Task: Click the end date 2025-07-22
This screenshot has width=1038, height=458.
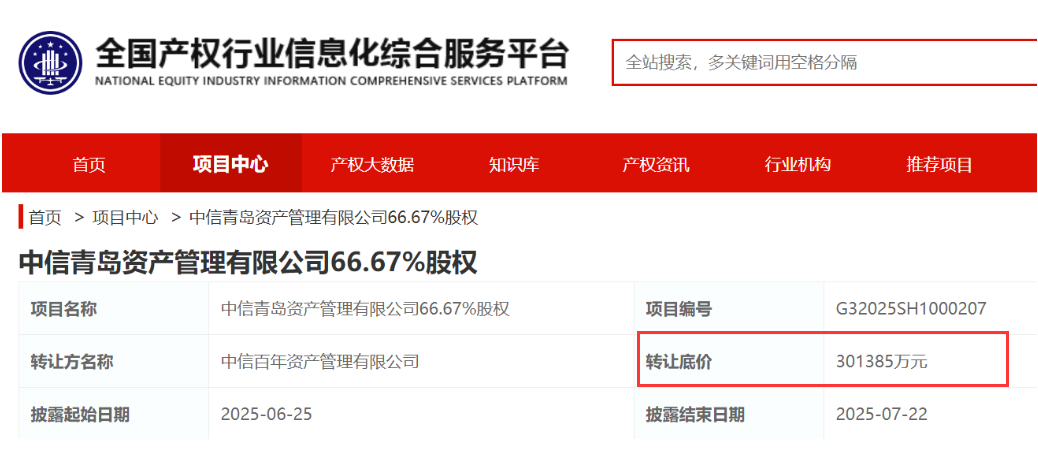Action: (x=882, y=414)
